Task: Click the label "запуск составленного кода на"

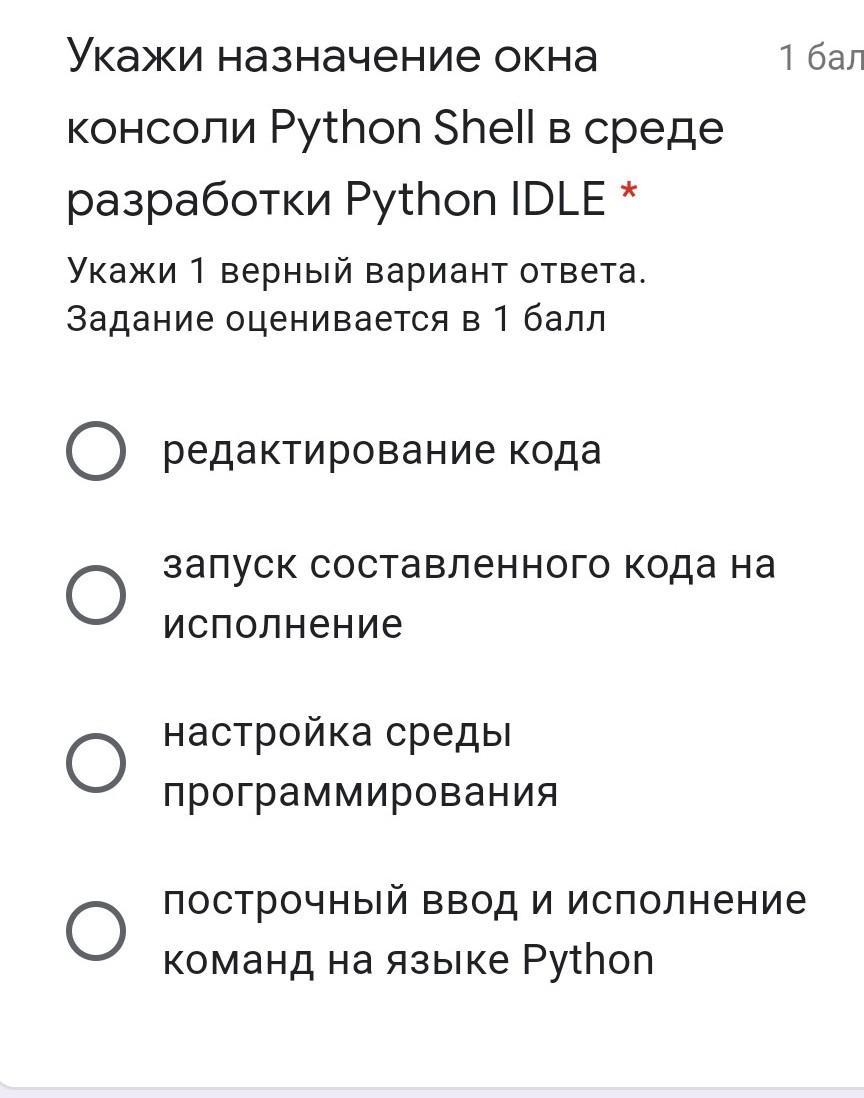Action: click(469, 565)
